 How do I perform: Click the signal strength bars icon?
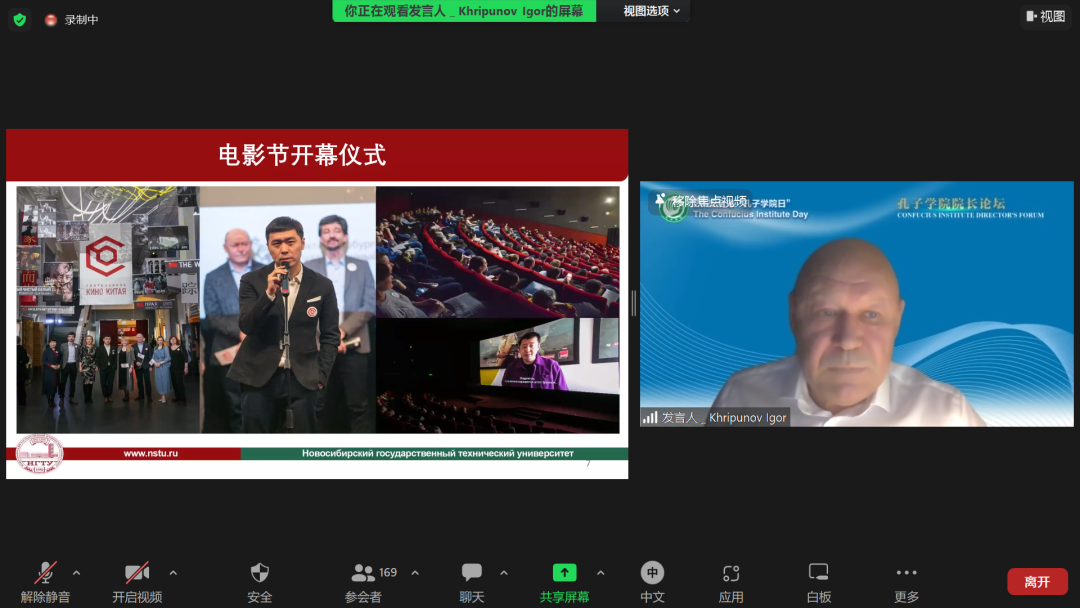coord(650,417)
